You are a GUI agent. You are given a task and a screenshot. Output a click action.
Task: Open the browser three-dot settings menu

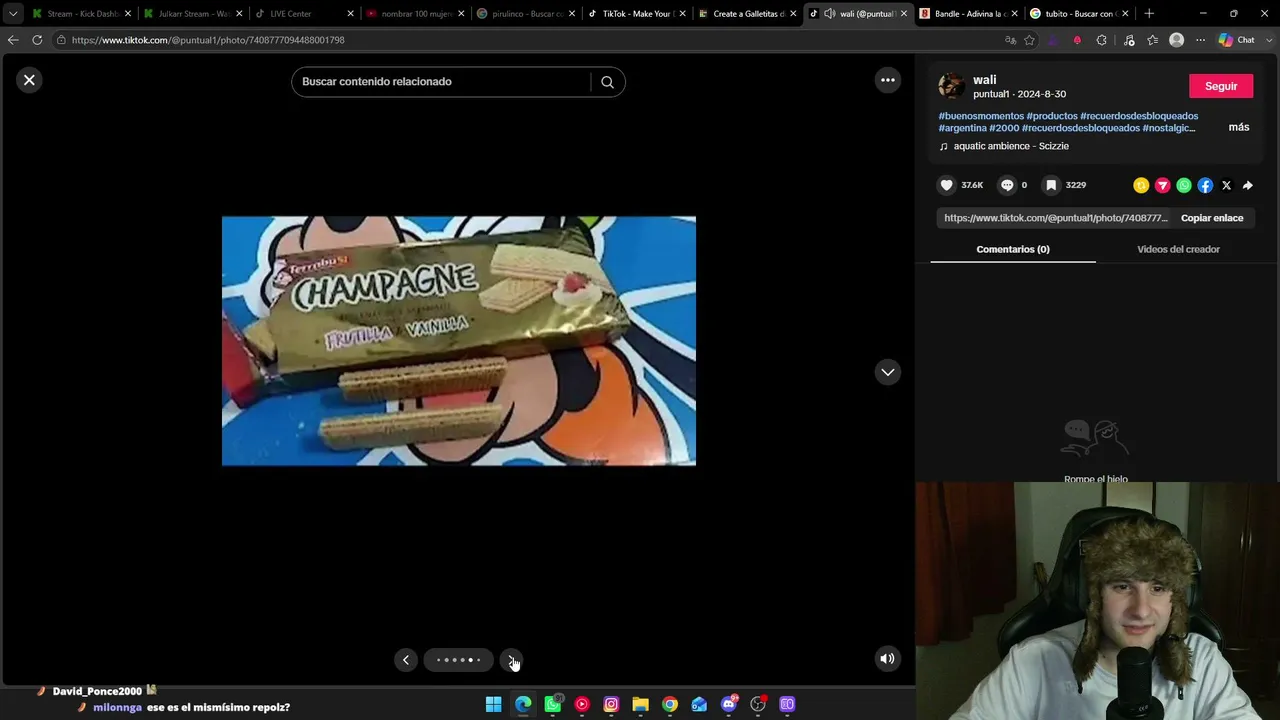tap(1200, 40)
